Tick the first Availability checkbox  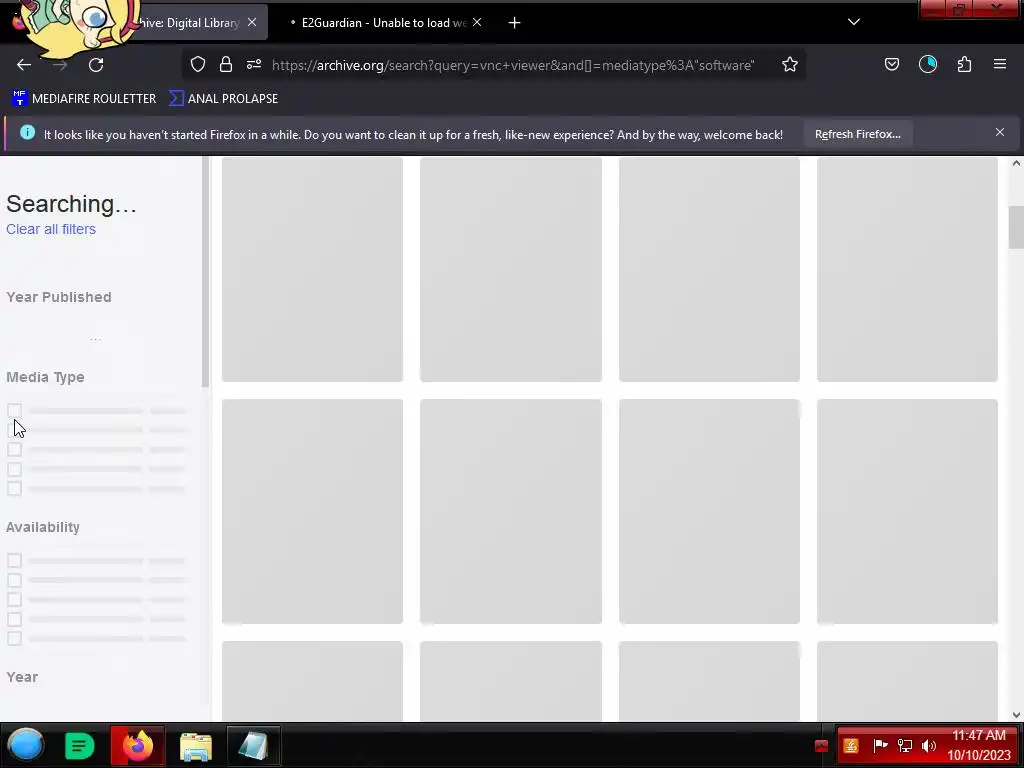14,561
